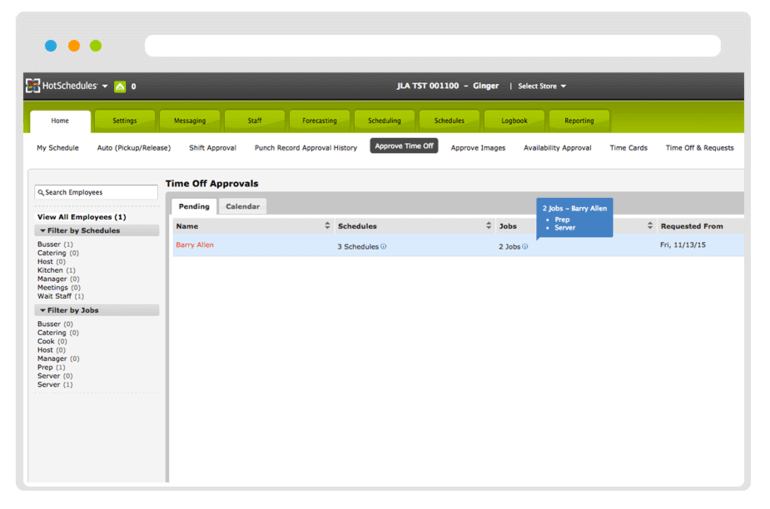Open Time Off & Requests page
This screenshot has height=509, width=770.
tap(700, 148)
